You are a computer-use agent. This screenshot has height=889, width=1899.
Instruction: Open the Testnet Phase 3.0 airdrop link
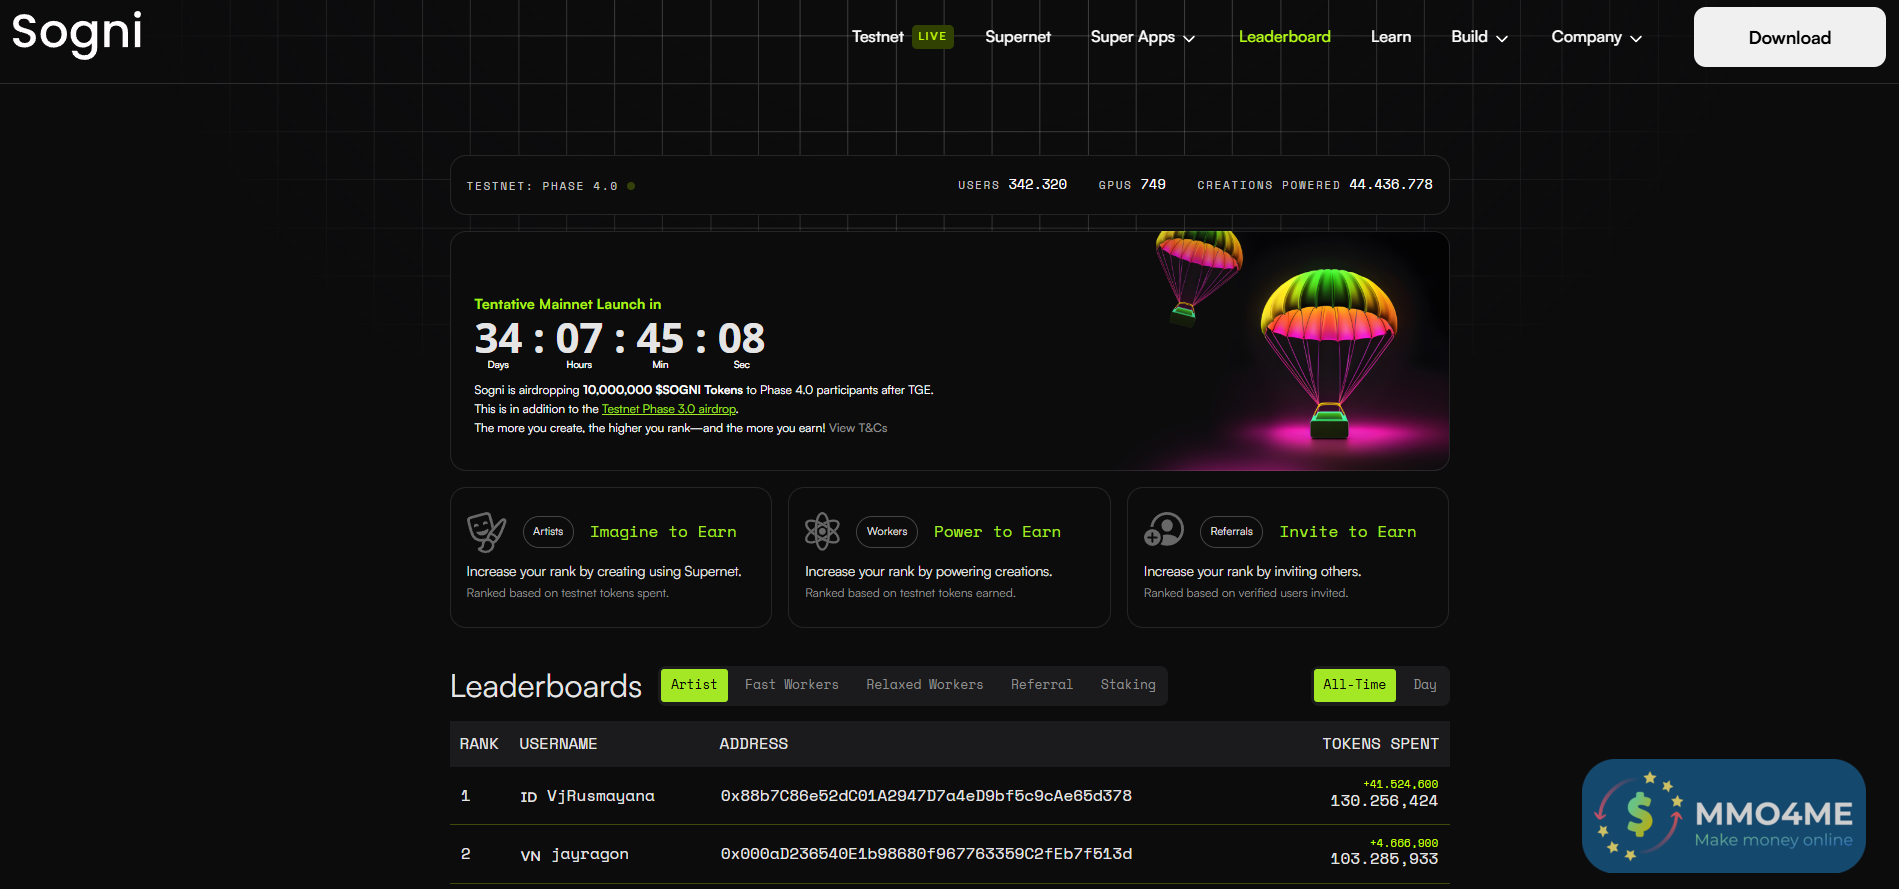[669, 409]
